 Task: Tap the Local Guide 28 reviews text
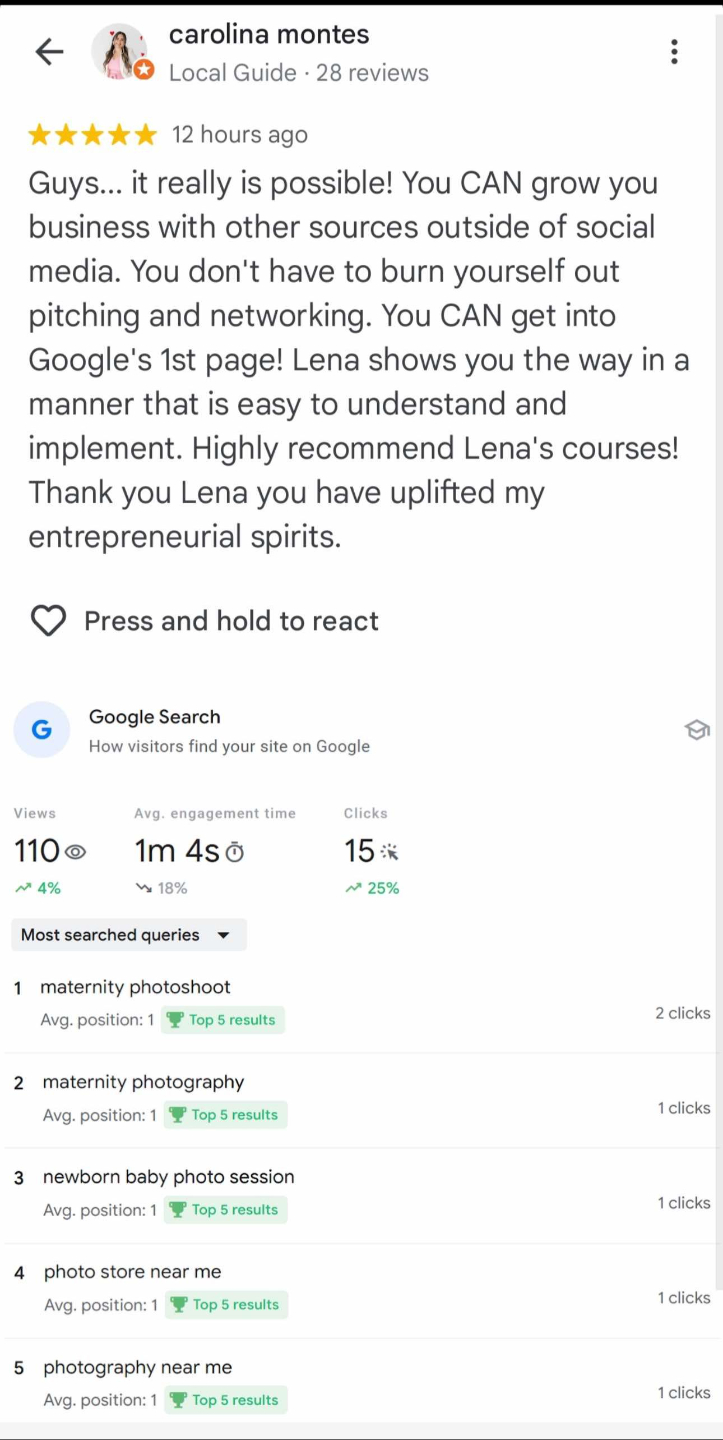point(298,73)
